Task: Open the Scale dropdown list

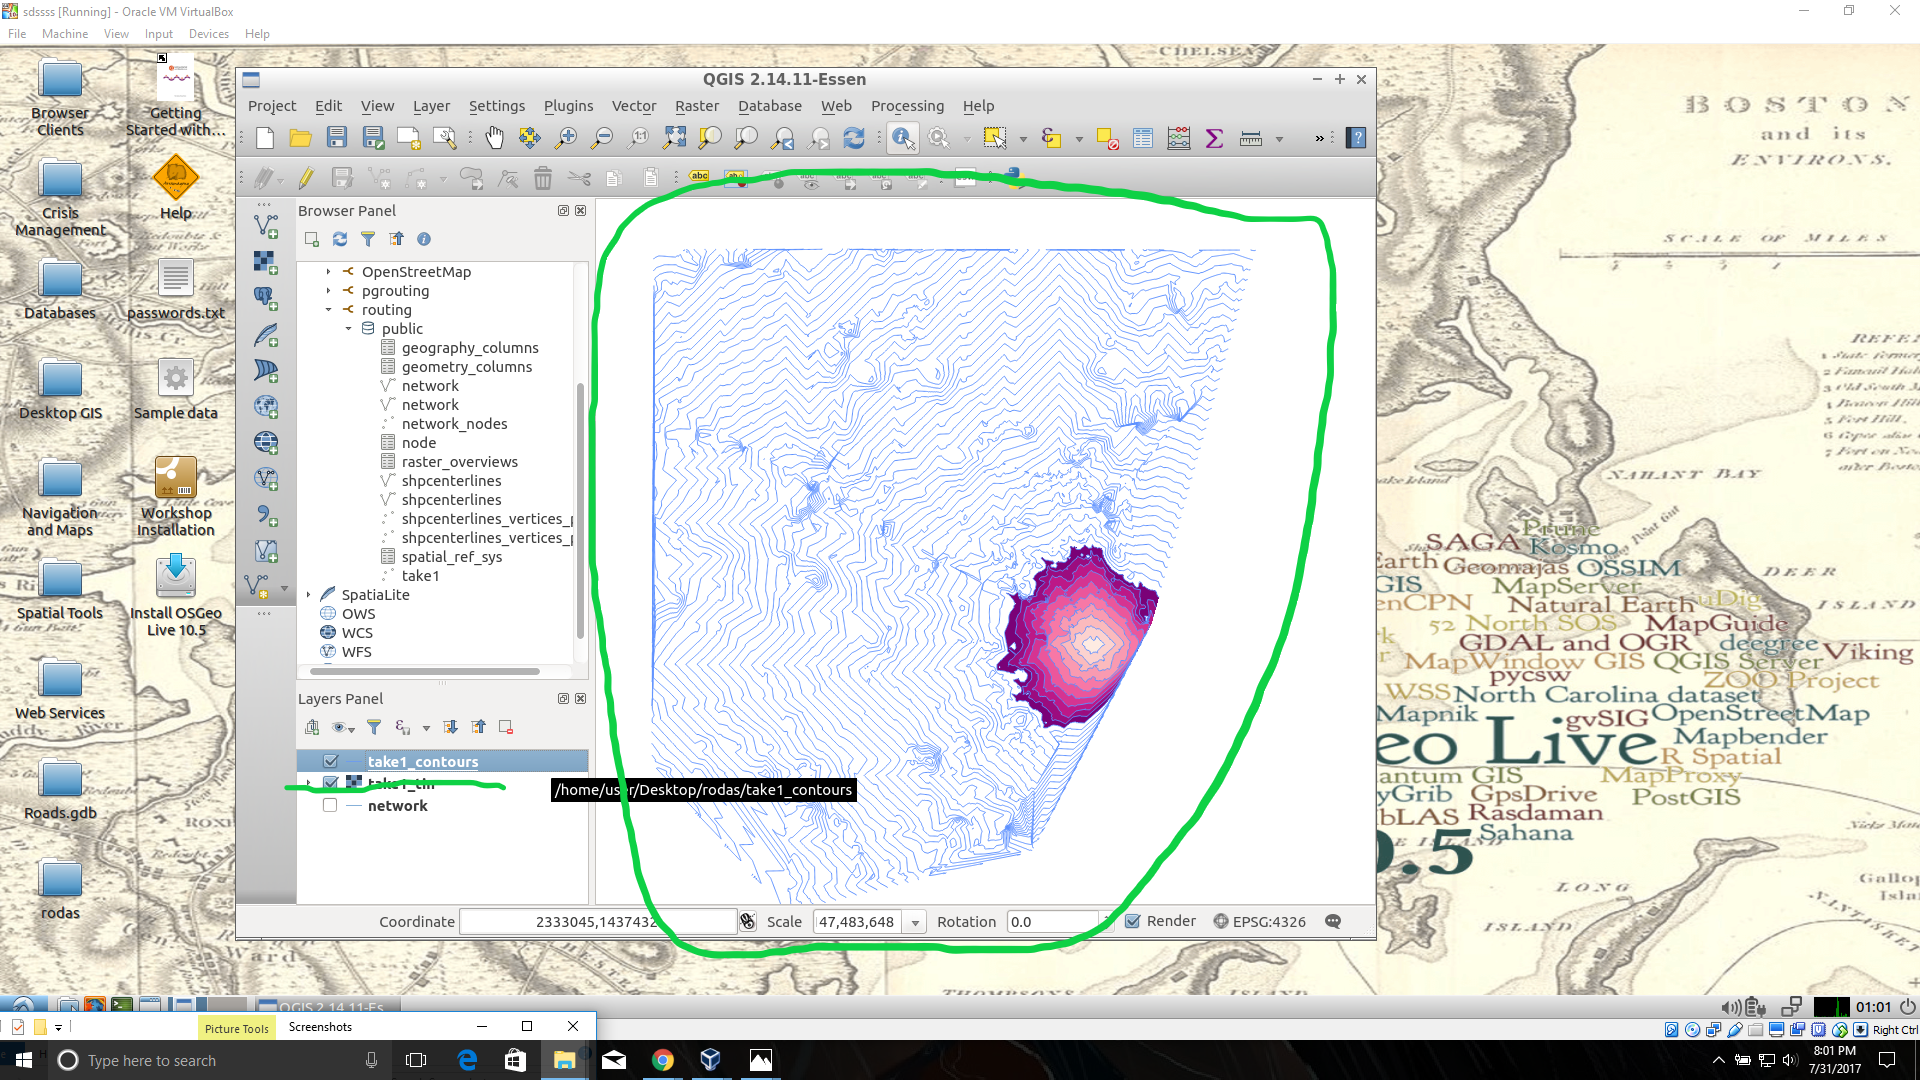Action: coord(915,922)
